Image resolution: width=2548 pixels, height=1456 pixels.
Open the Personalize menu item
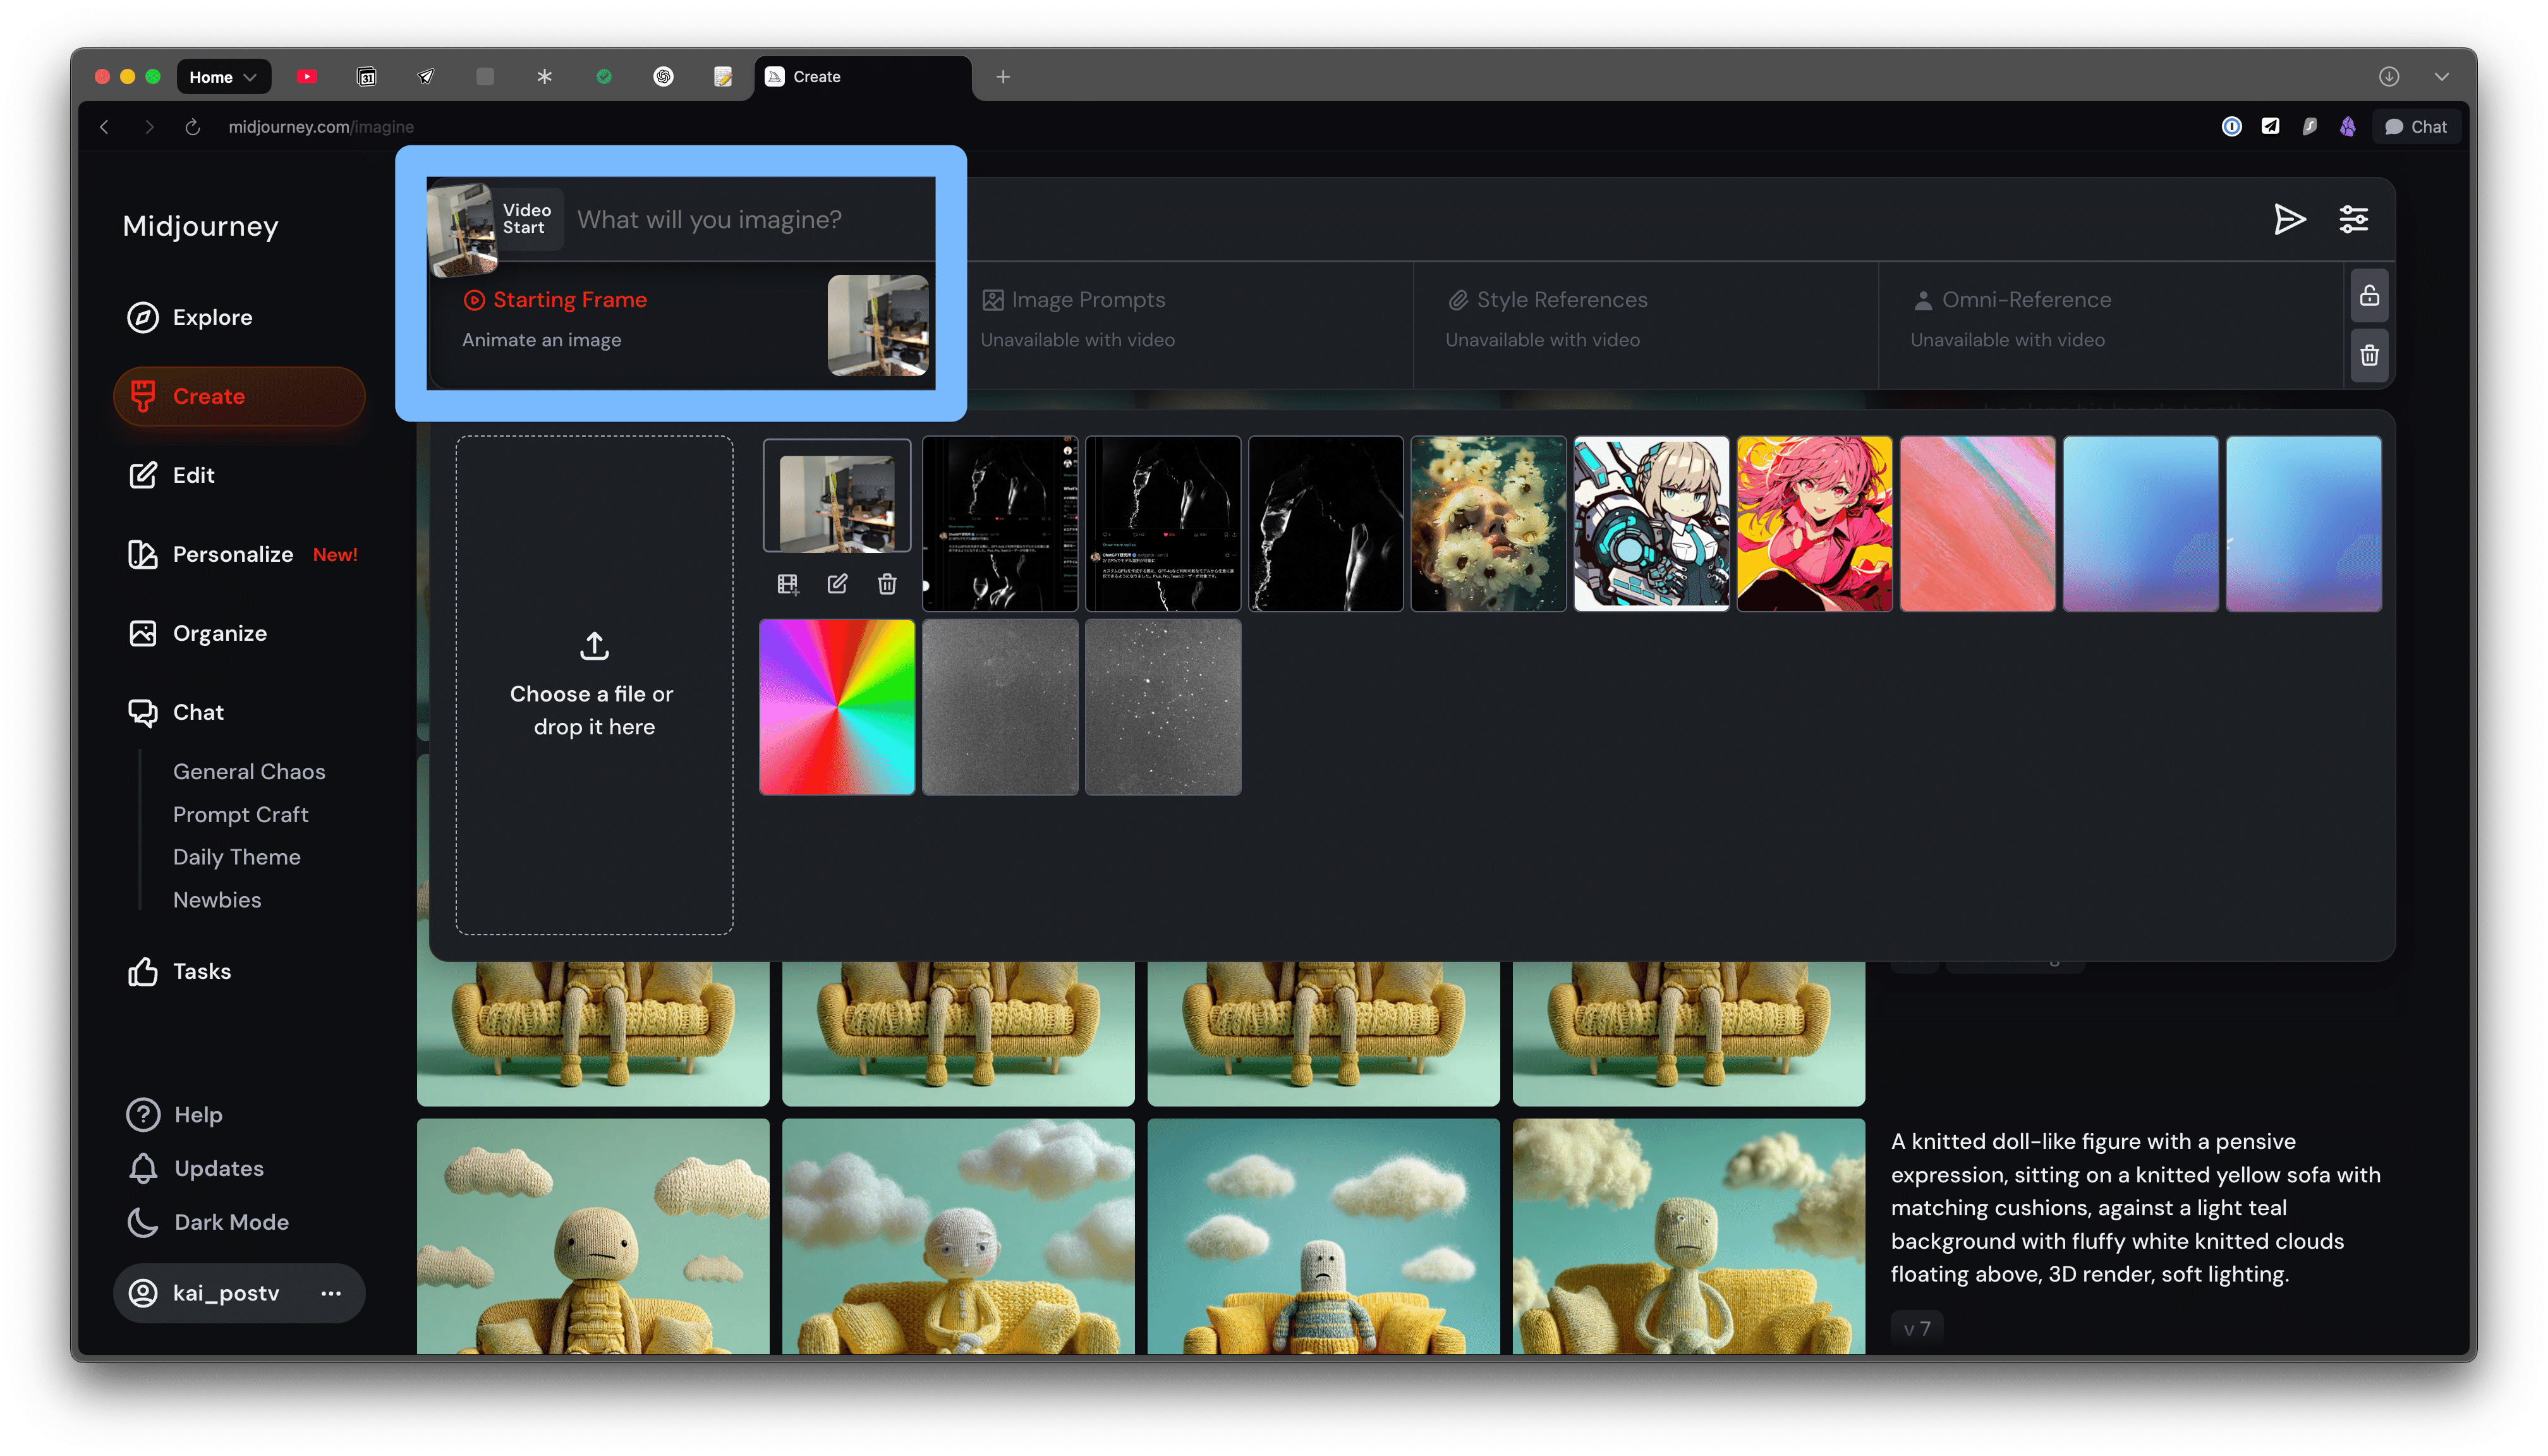232,554
